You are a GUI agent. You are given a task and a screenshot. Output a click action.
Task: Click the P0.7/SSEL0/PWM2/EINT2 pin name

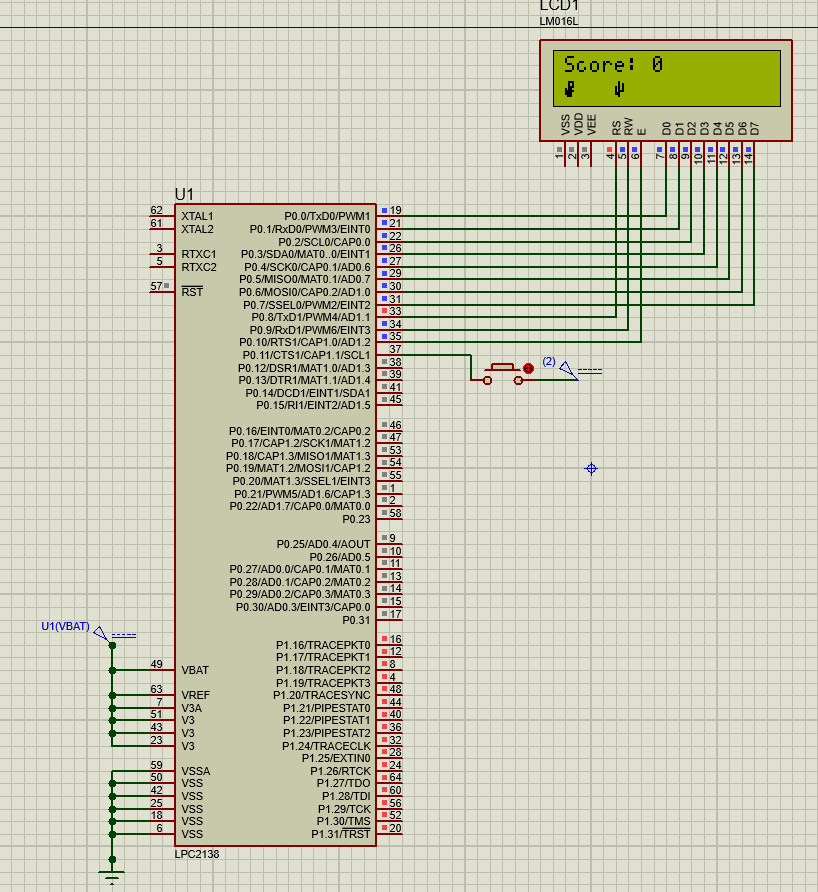307,305
